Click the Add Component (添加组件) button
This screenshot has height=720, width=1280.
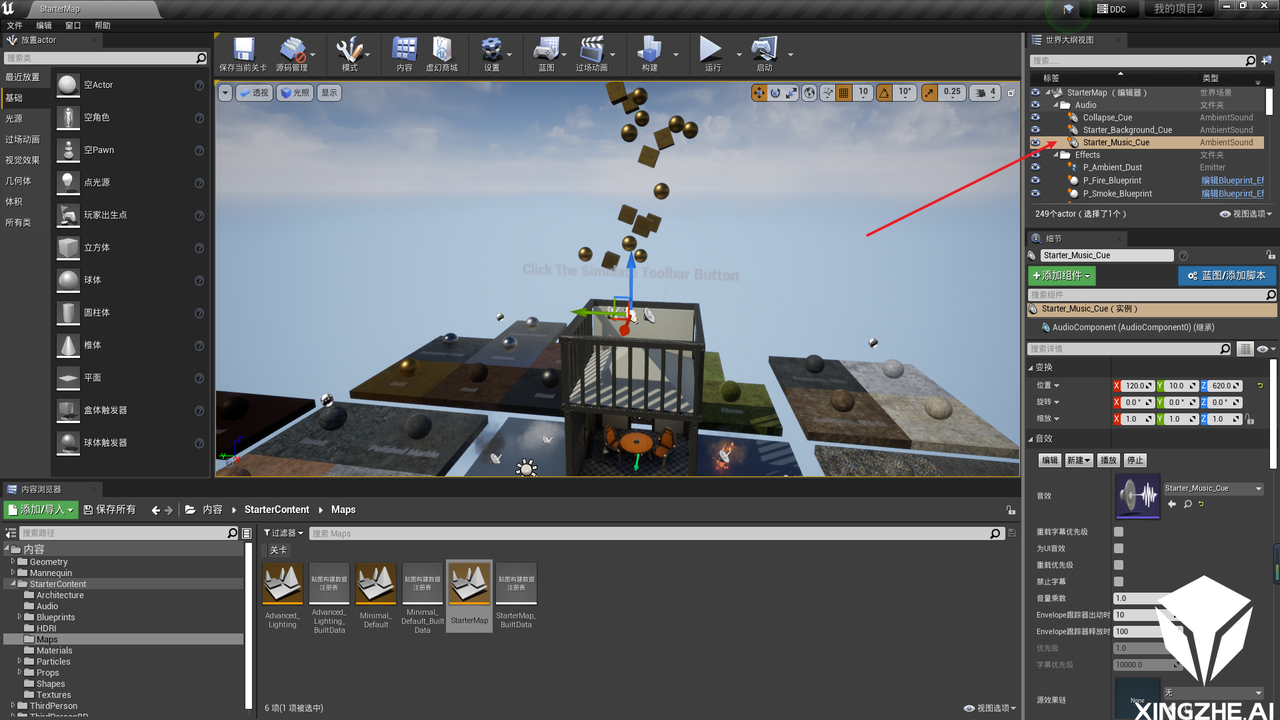[1062, 275]
